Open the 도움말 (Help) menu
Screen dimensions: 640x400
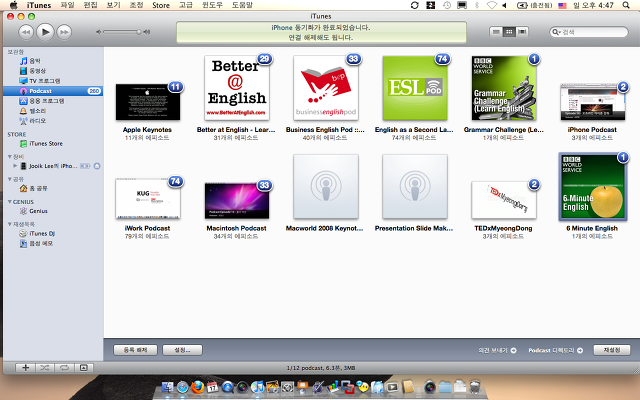(x=242, y=5)
